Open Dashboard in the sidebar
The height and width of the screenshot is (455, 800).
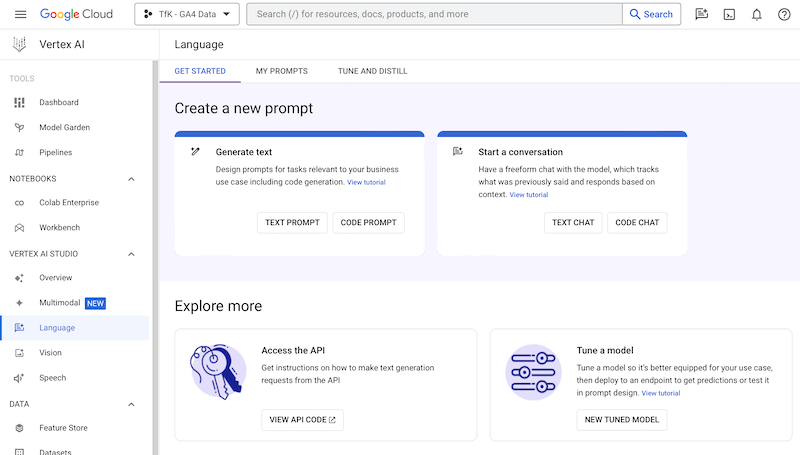58,102
